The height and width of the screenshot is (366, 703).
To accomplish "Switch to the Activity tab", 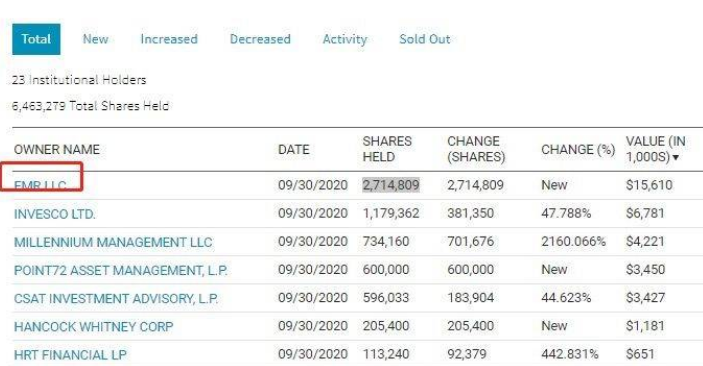I will (x=345, y=39).
